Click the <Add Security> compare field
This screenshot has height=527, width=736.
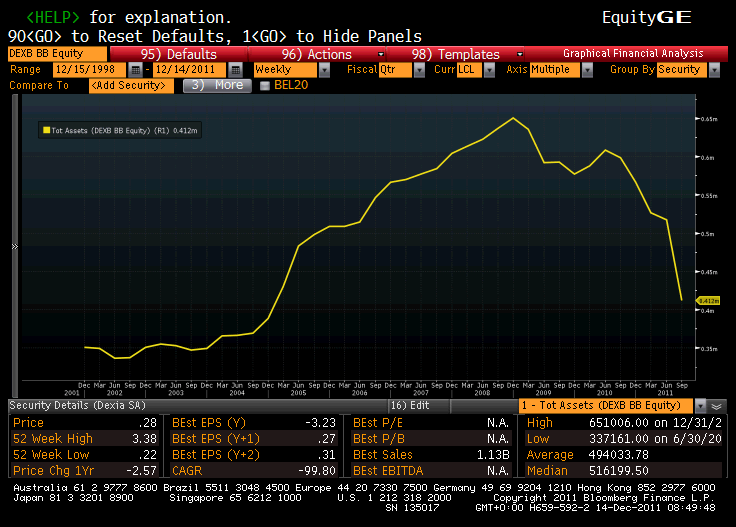point(131,86)
